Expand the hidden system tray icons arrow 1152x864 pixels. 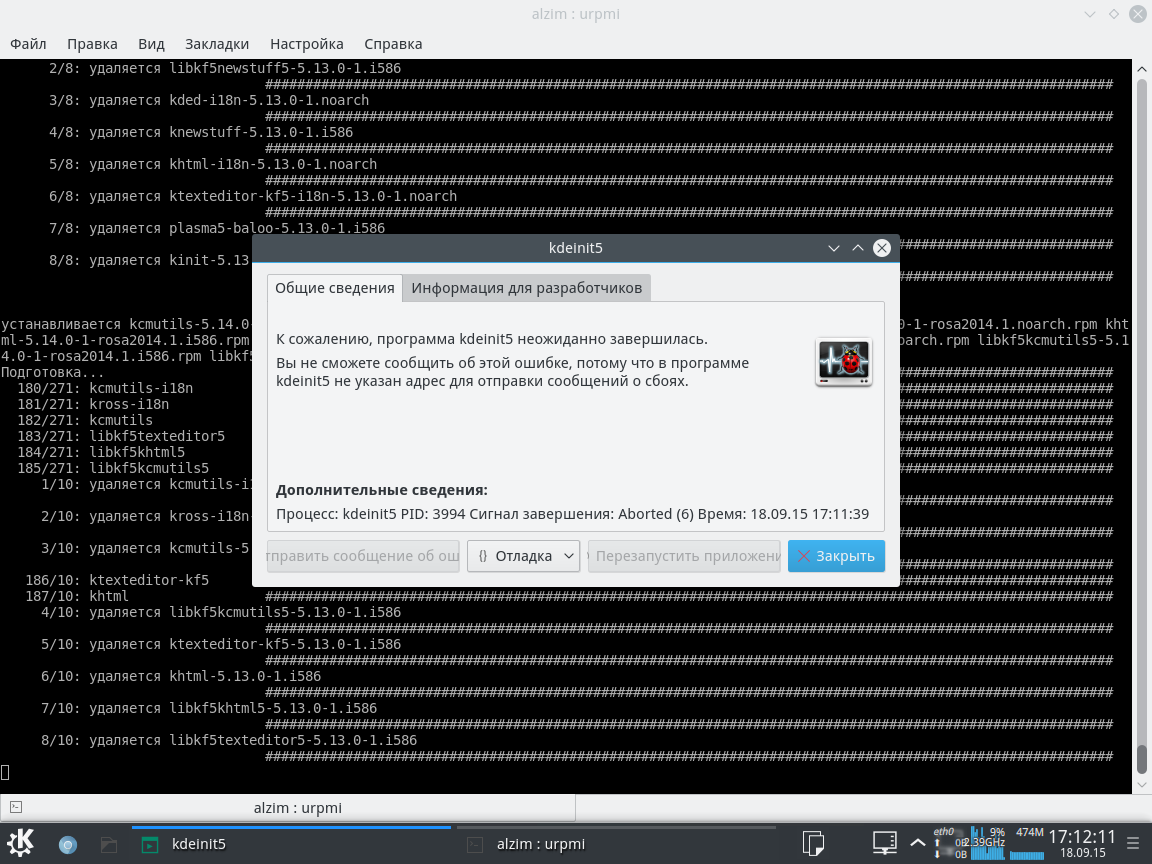(x=917, y=843)
